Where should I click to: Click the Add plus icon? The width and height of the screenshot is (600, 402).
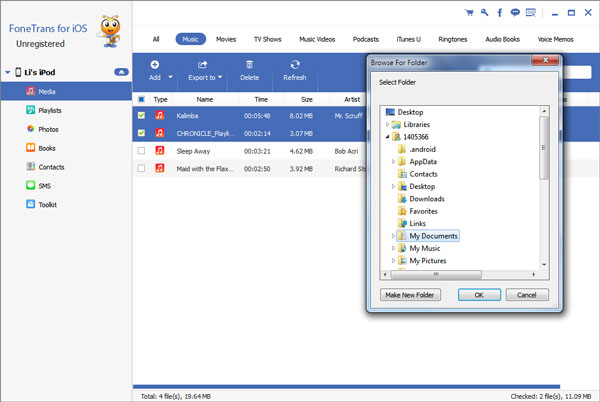click(x=155, y=65)
